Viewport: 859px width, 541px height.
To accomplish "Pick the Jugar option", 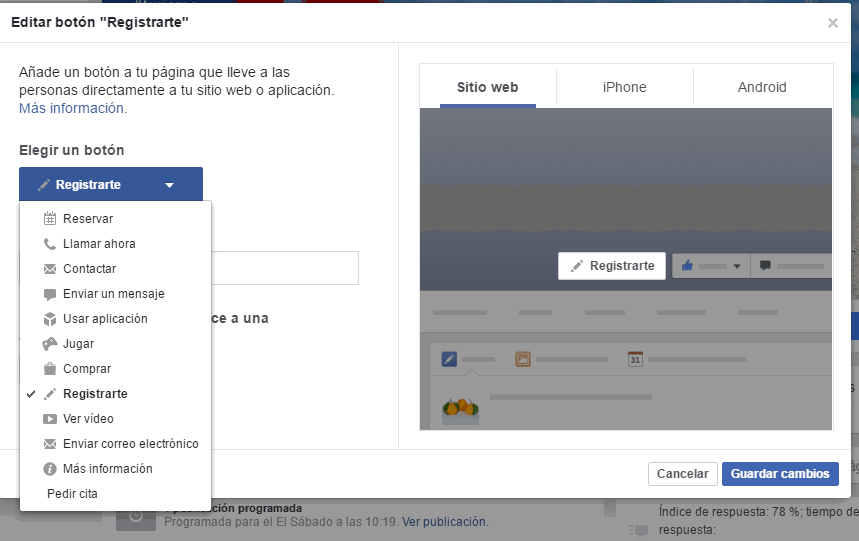I will click(x=115, y=344).
